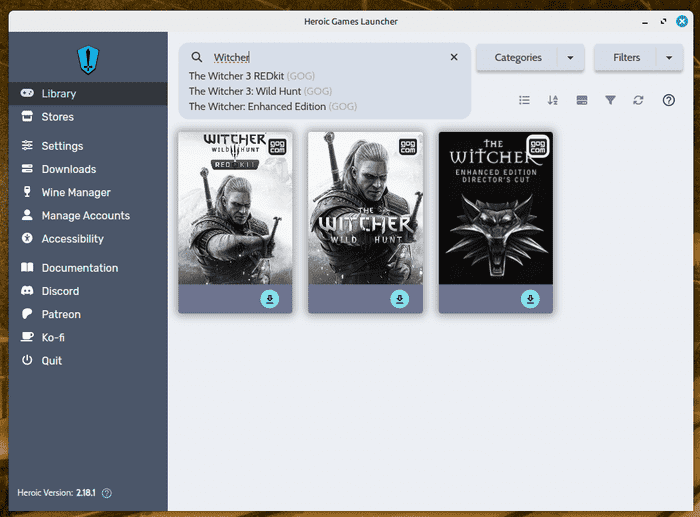Click GOG badge on Enhanced Edition card

[538, 146]
